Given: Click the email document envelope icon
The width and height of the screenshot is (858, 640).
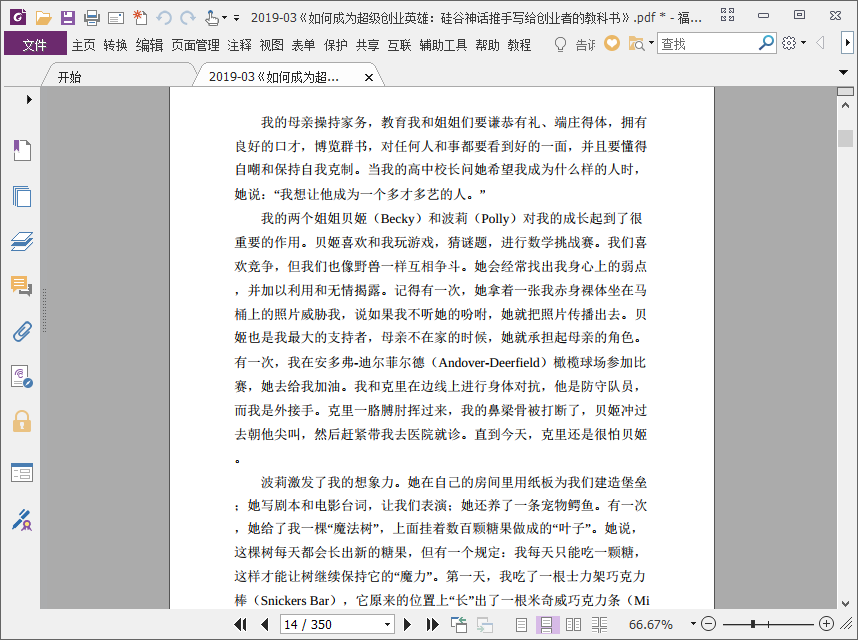Looking at the screenshot, I should coord(116,19).
